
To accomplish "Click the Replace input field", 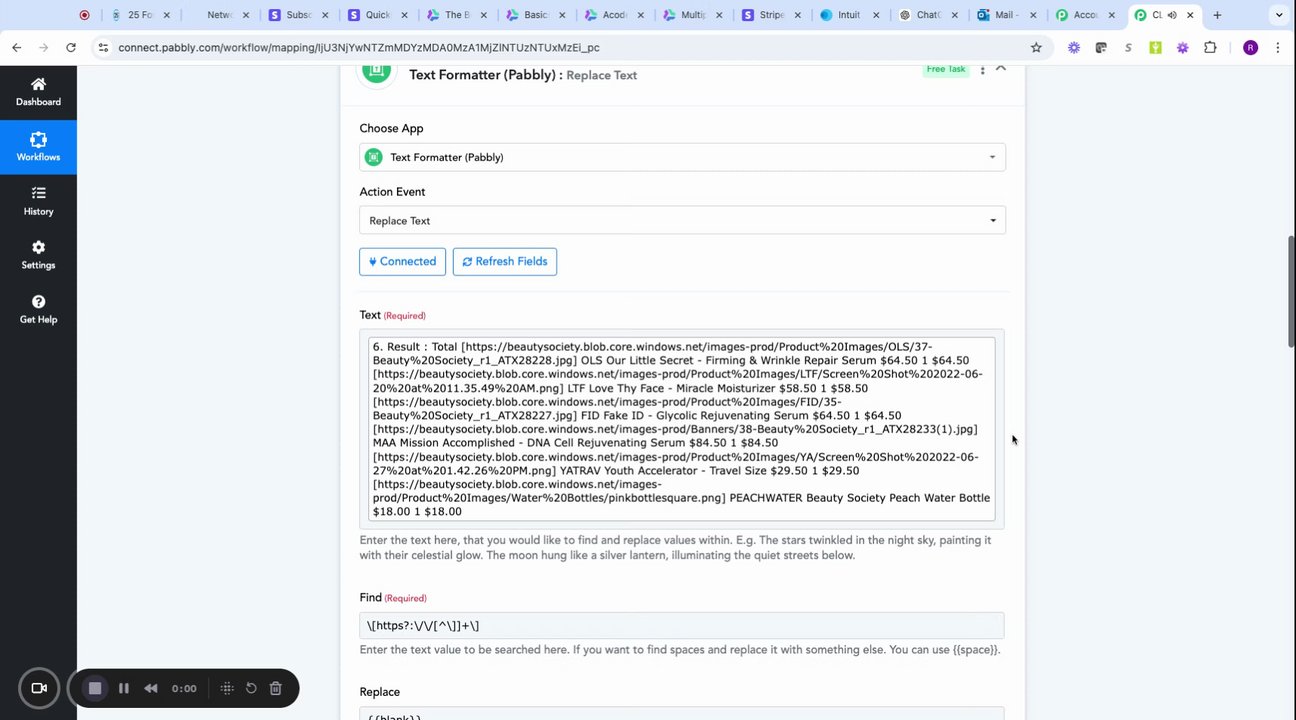I will click(681, 714).
